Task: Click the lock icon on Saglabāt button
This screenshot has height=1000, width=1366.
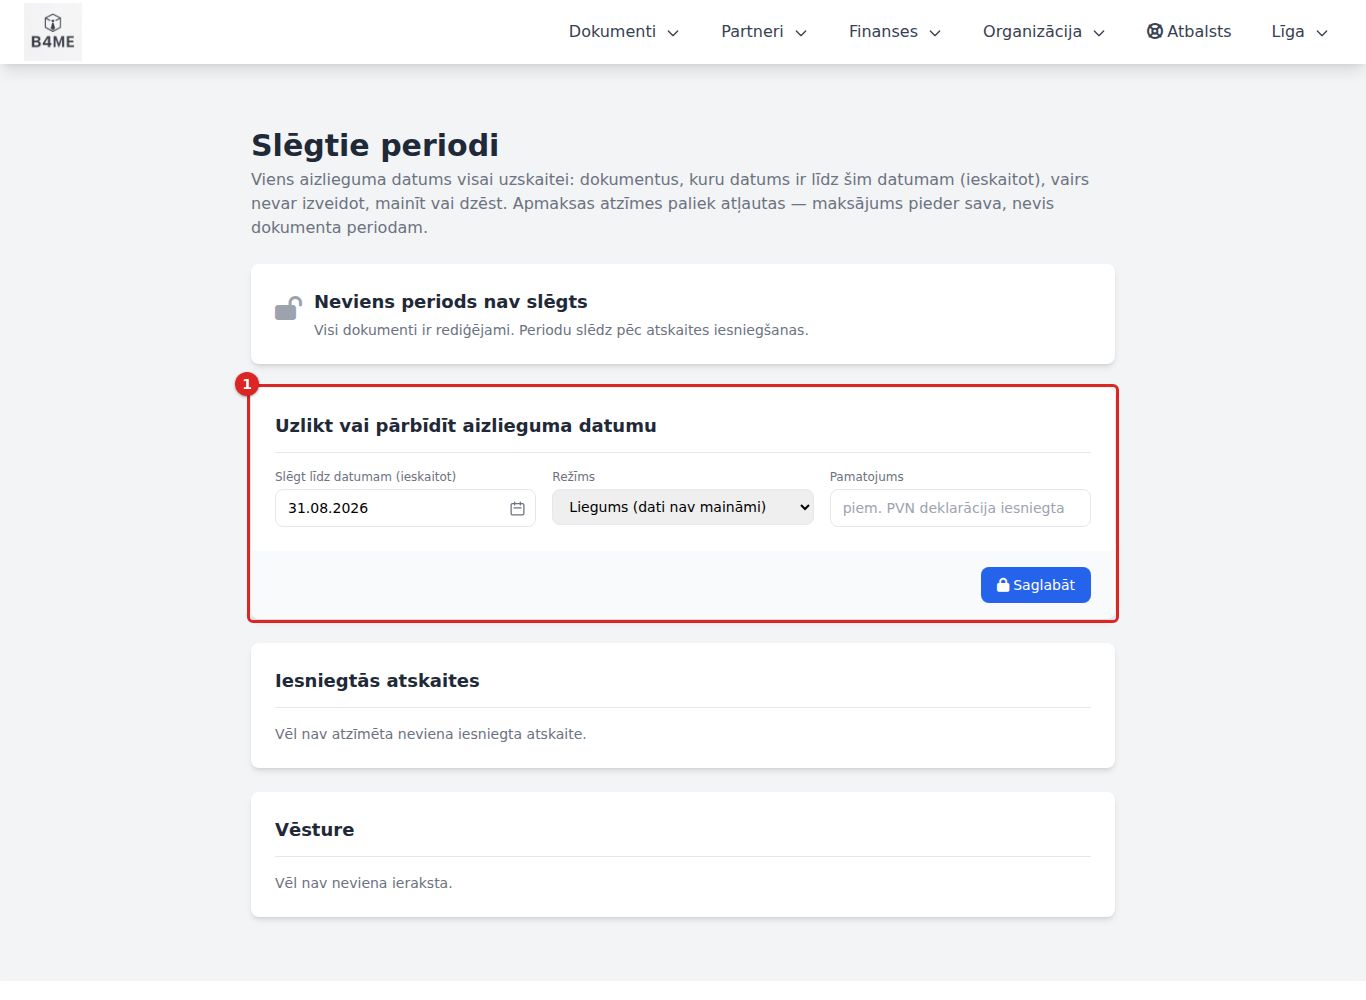Action: pos(1003,585)
